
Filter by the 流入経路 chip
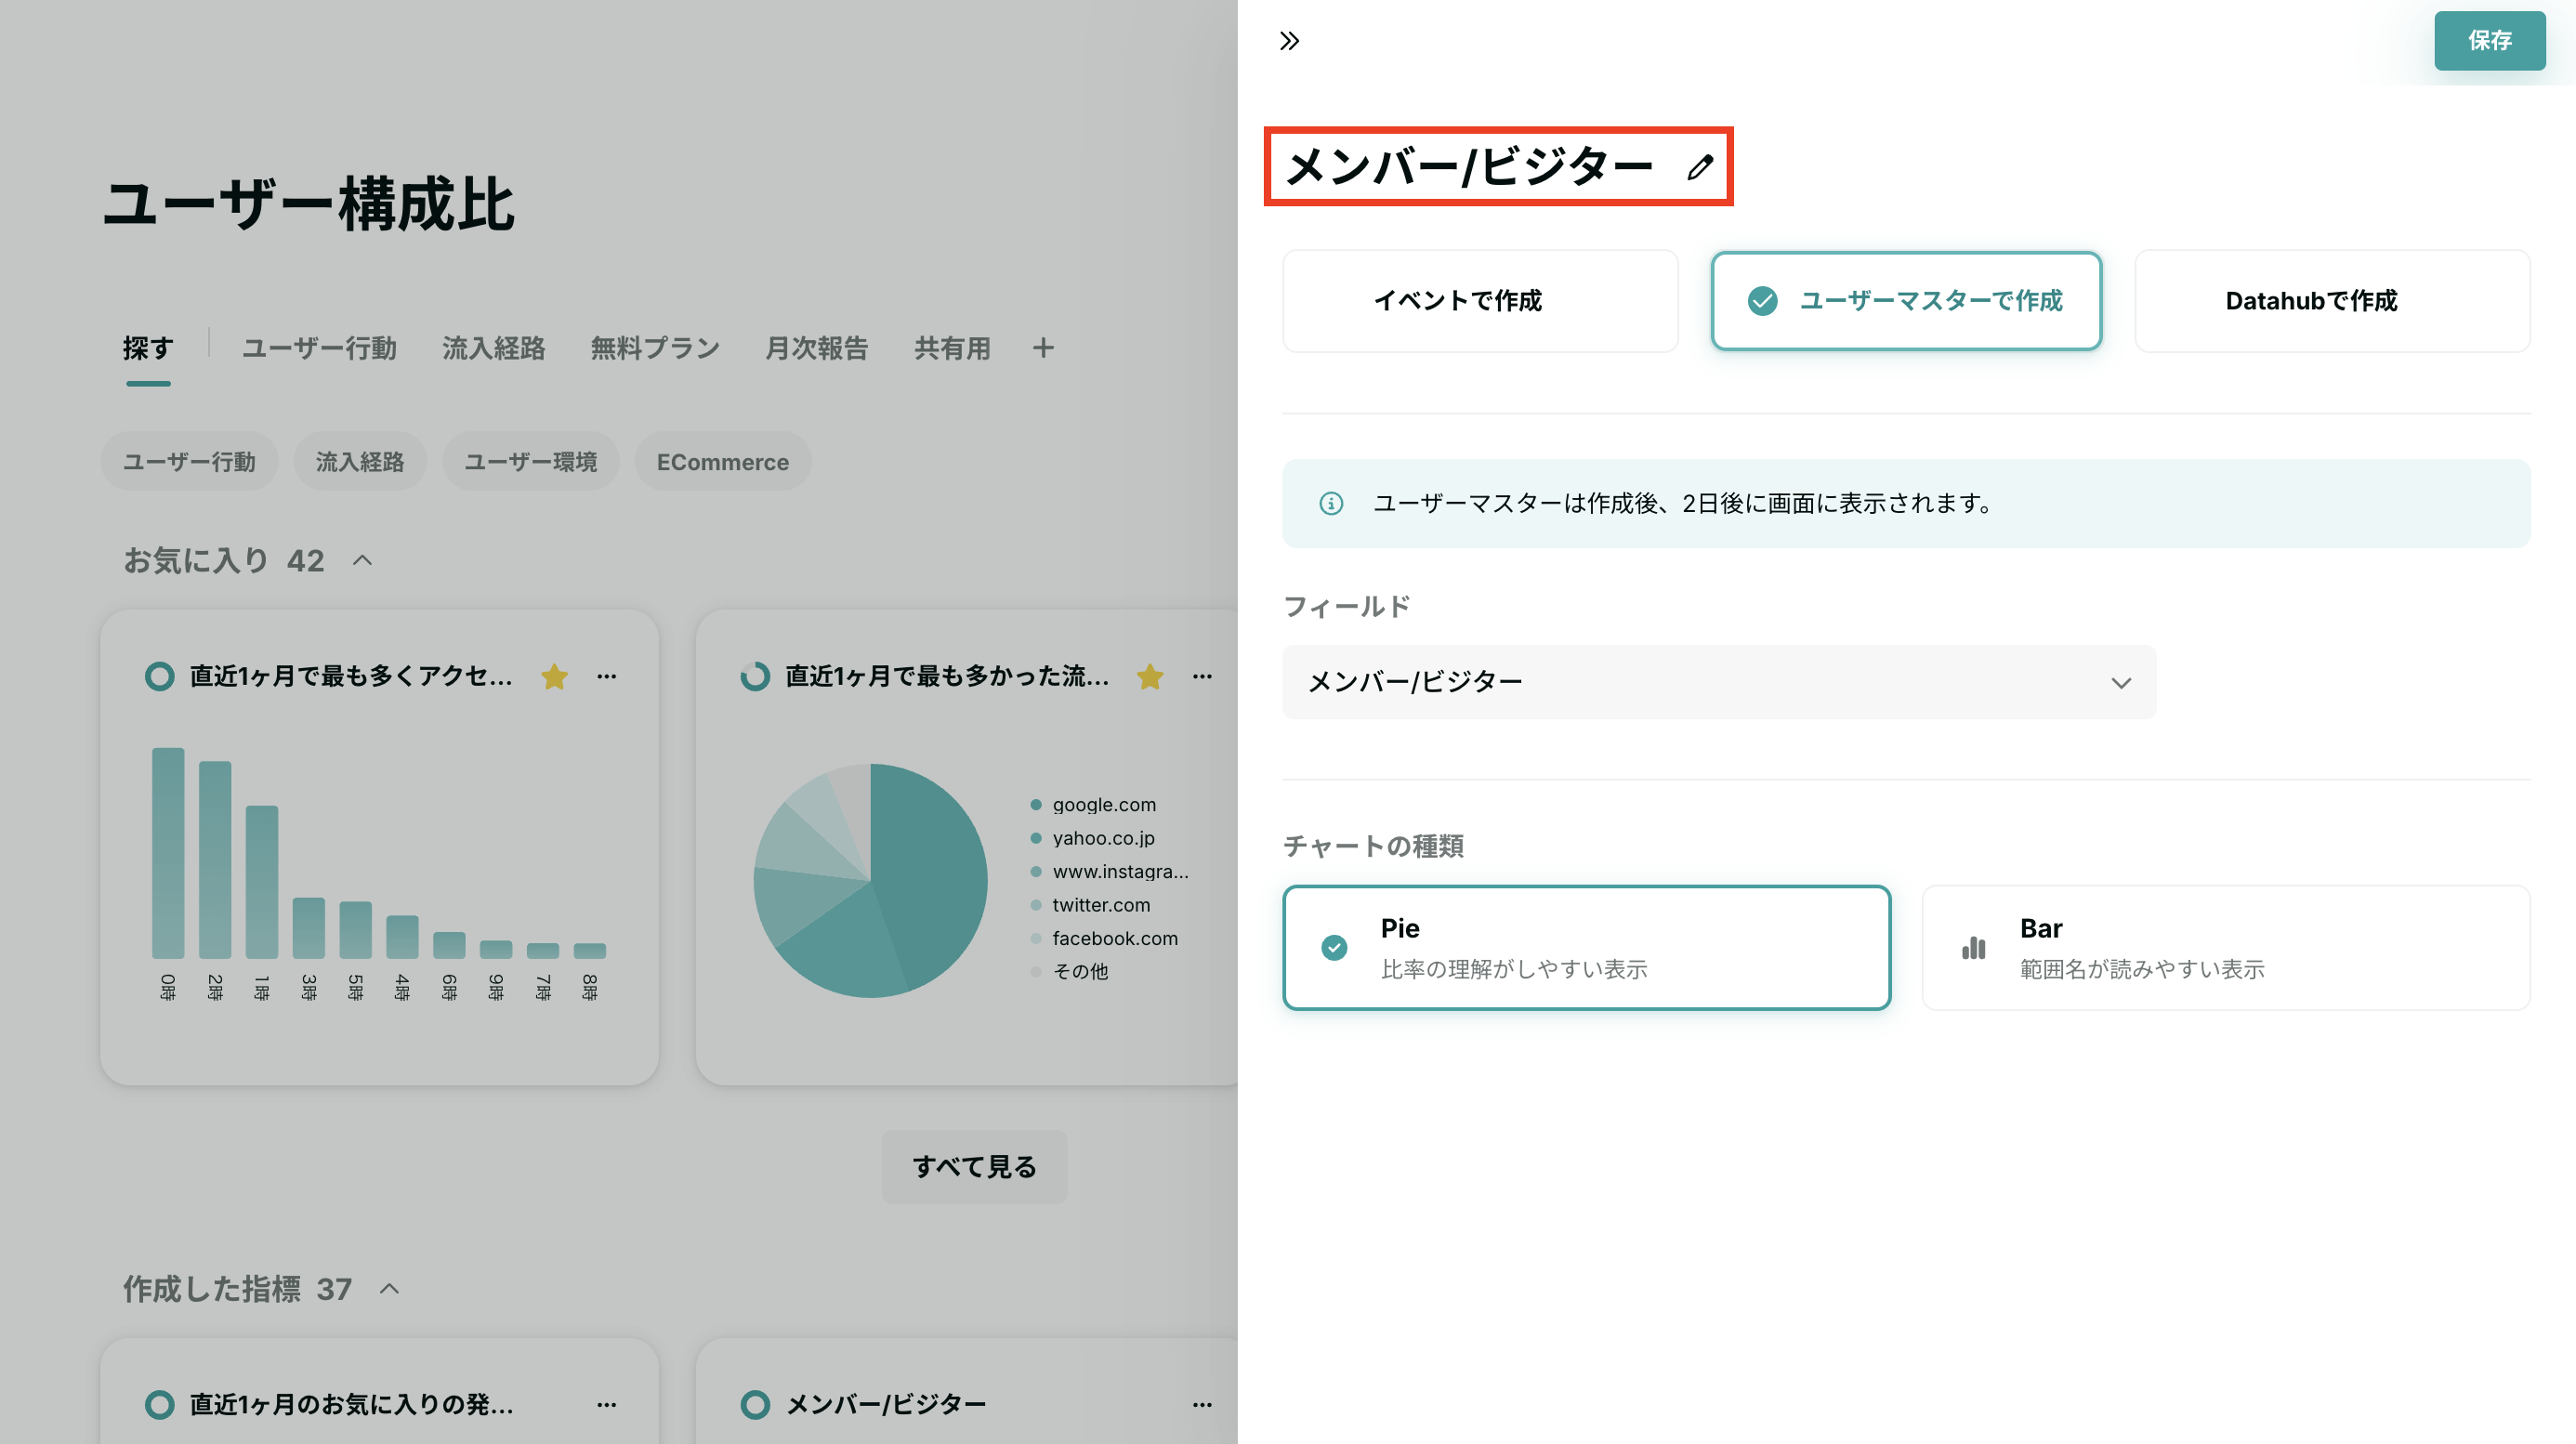(x=360, y=462)
